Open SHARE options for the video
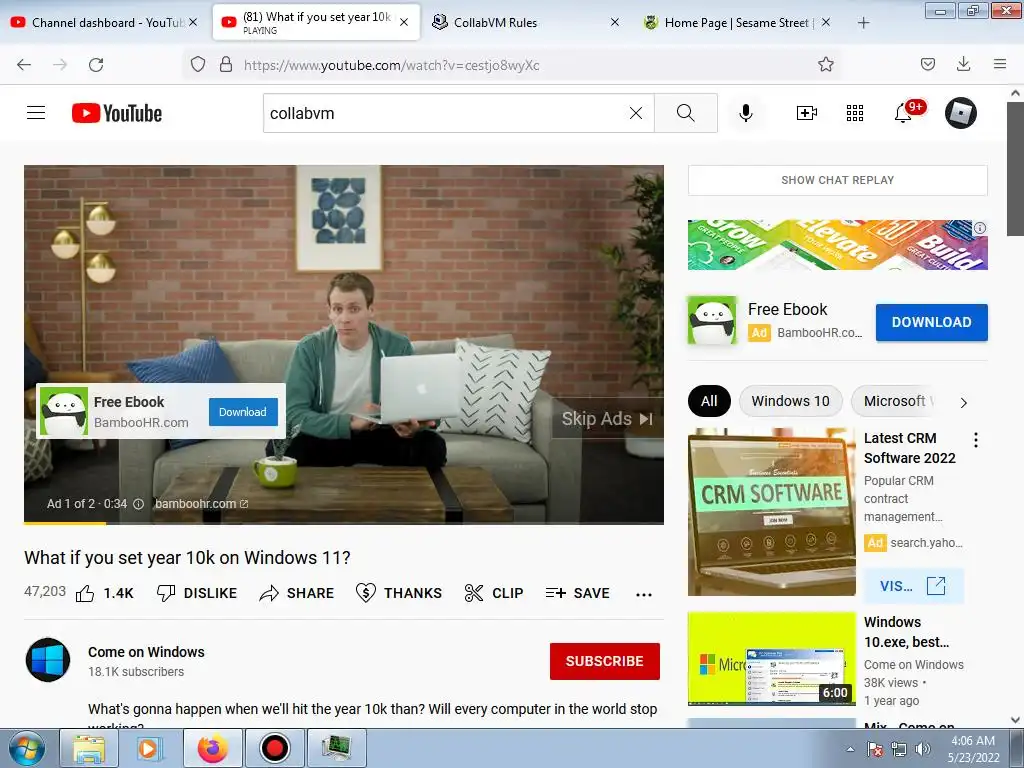 [296, 593]
